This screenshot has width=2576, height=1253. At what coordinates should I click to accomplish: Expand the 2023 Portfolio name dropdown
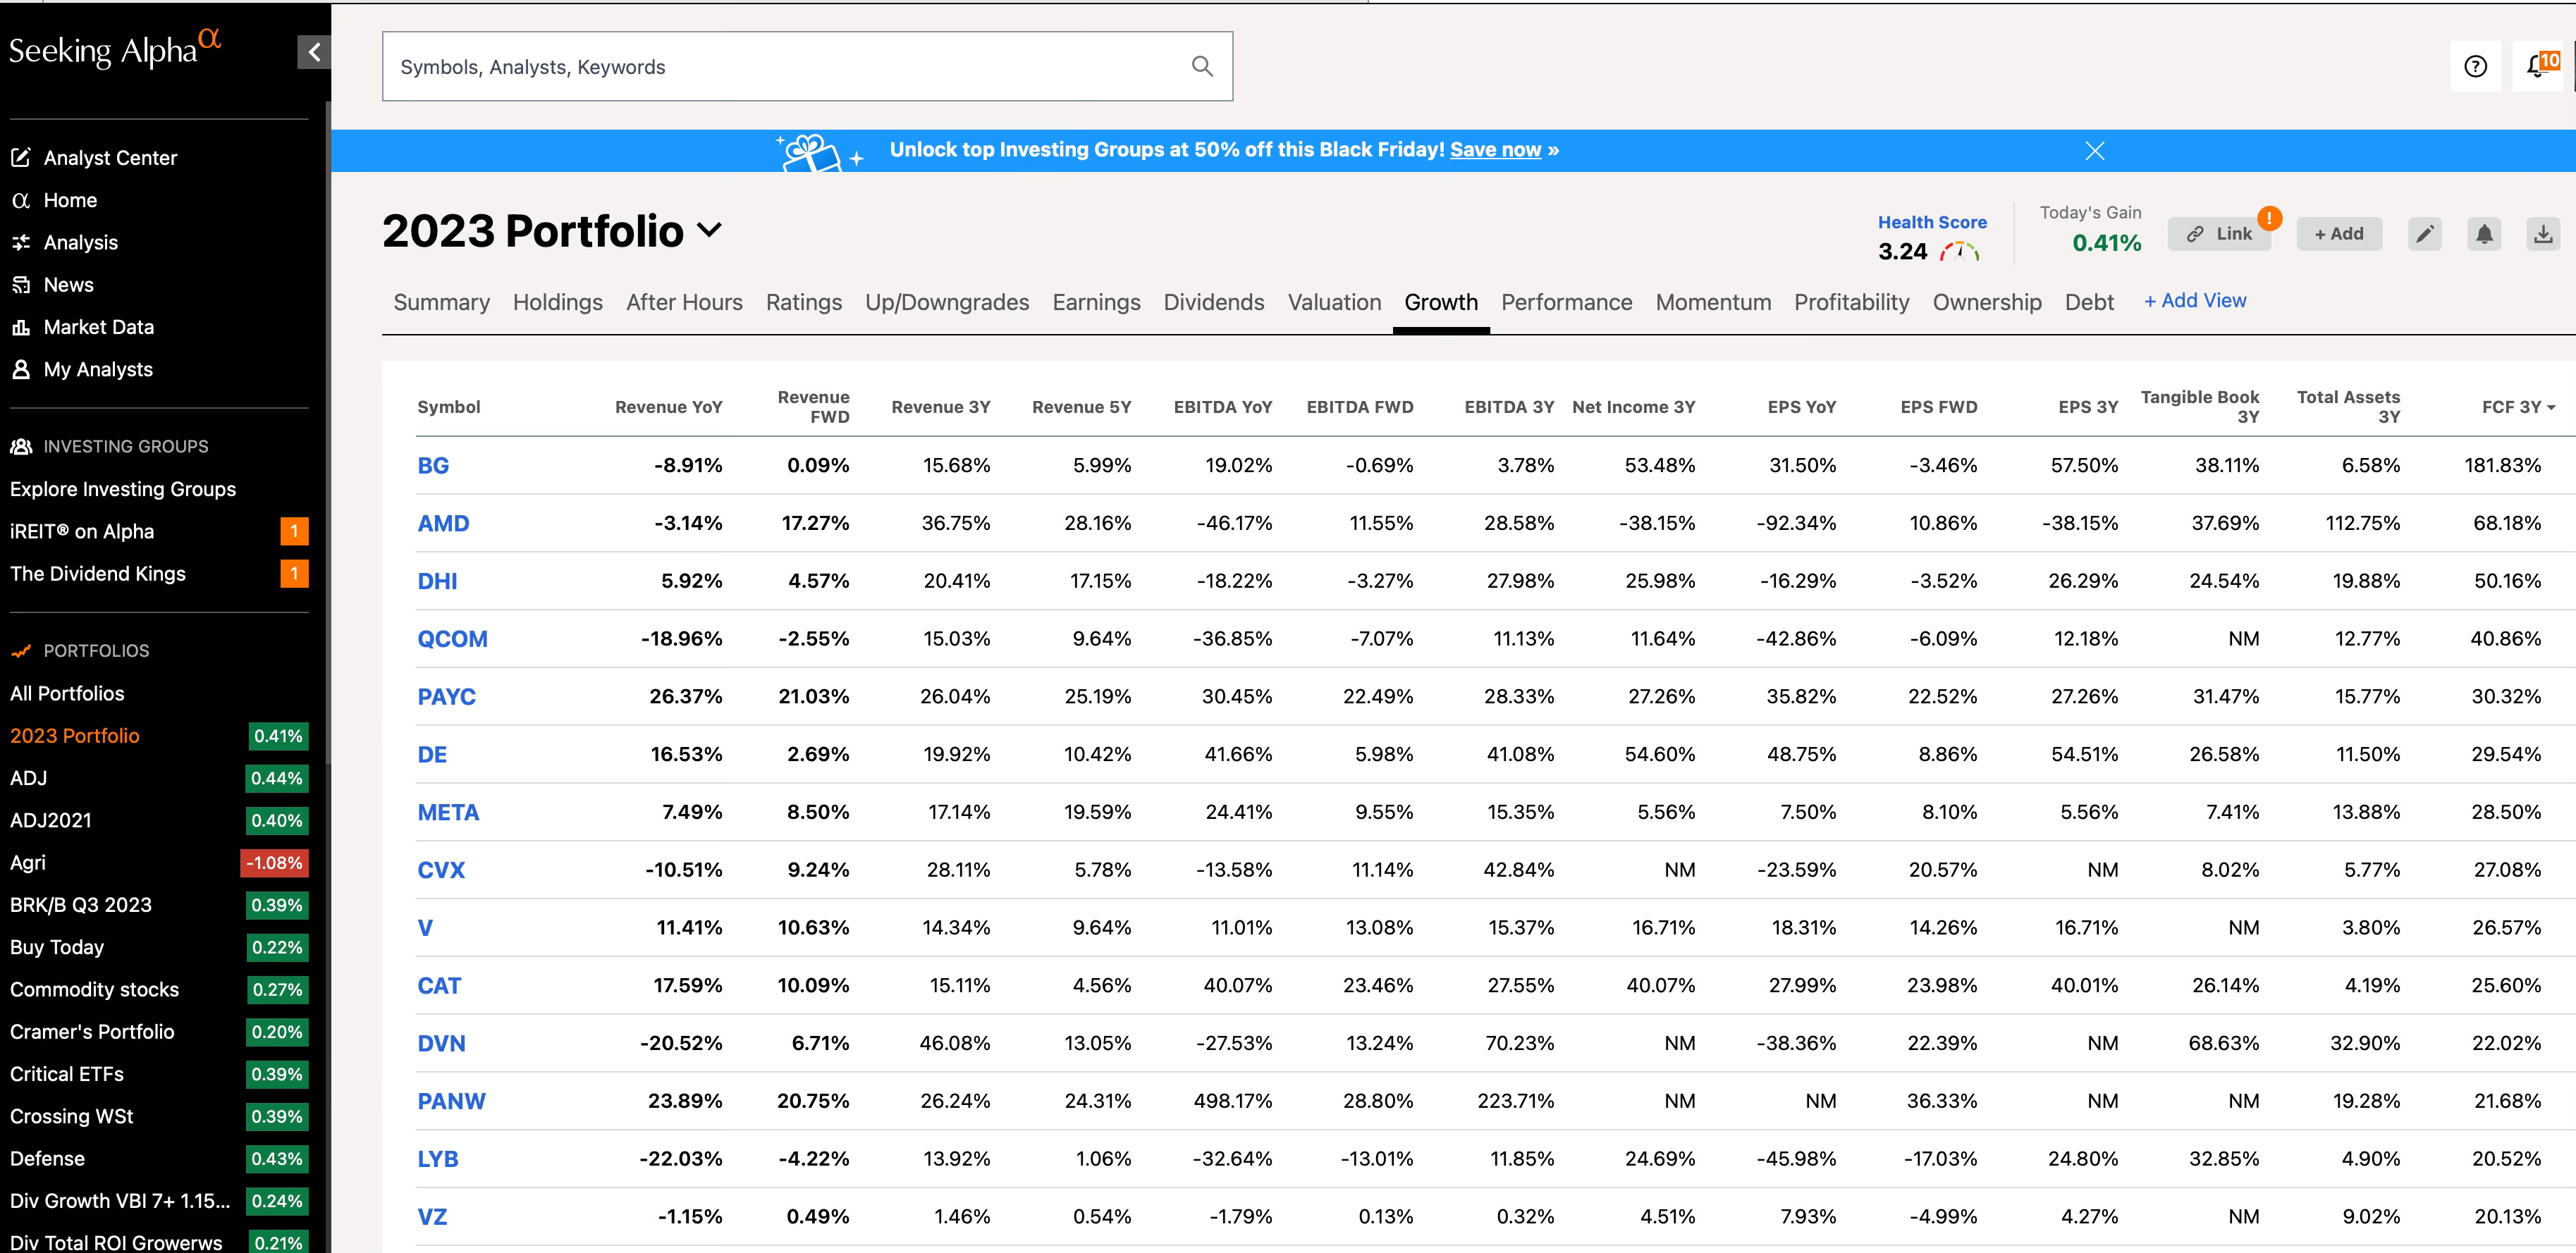[x=710, y=230]
